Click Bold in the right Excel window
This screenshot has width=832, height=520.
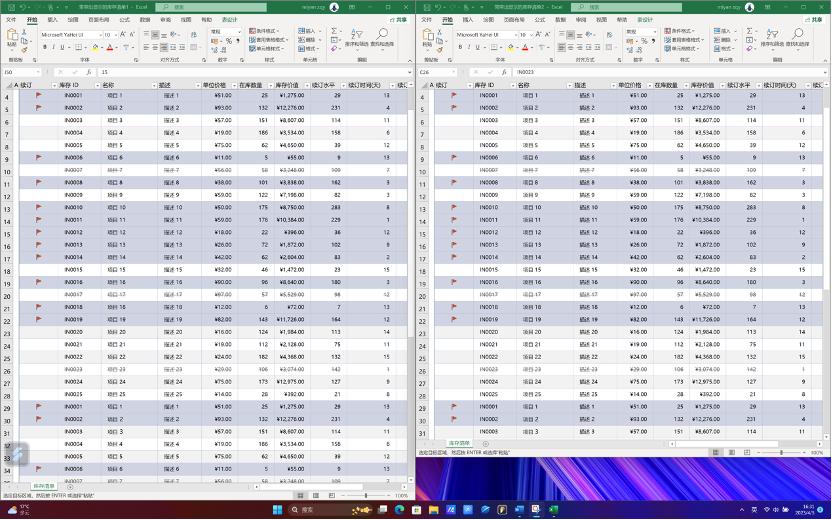[x=460, y=47]
